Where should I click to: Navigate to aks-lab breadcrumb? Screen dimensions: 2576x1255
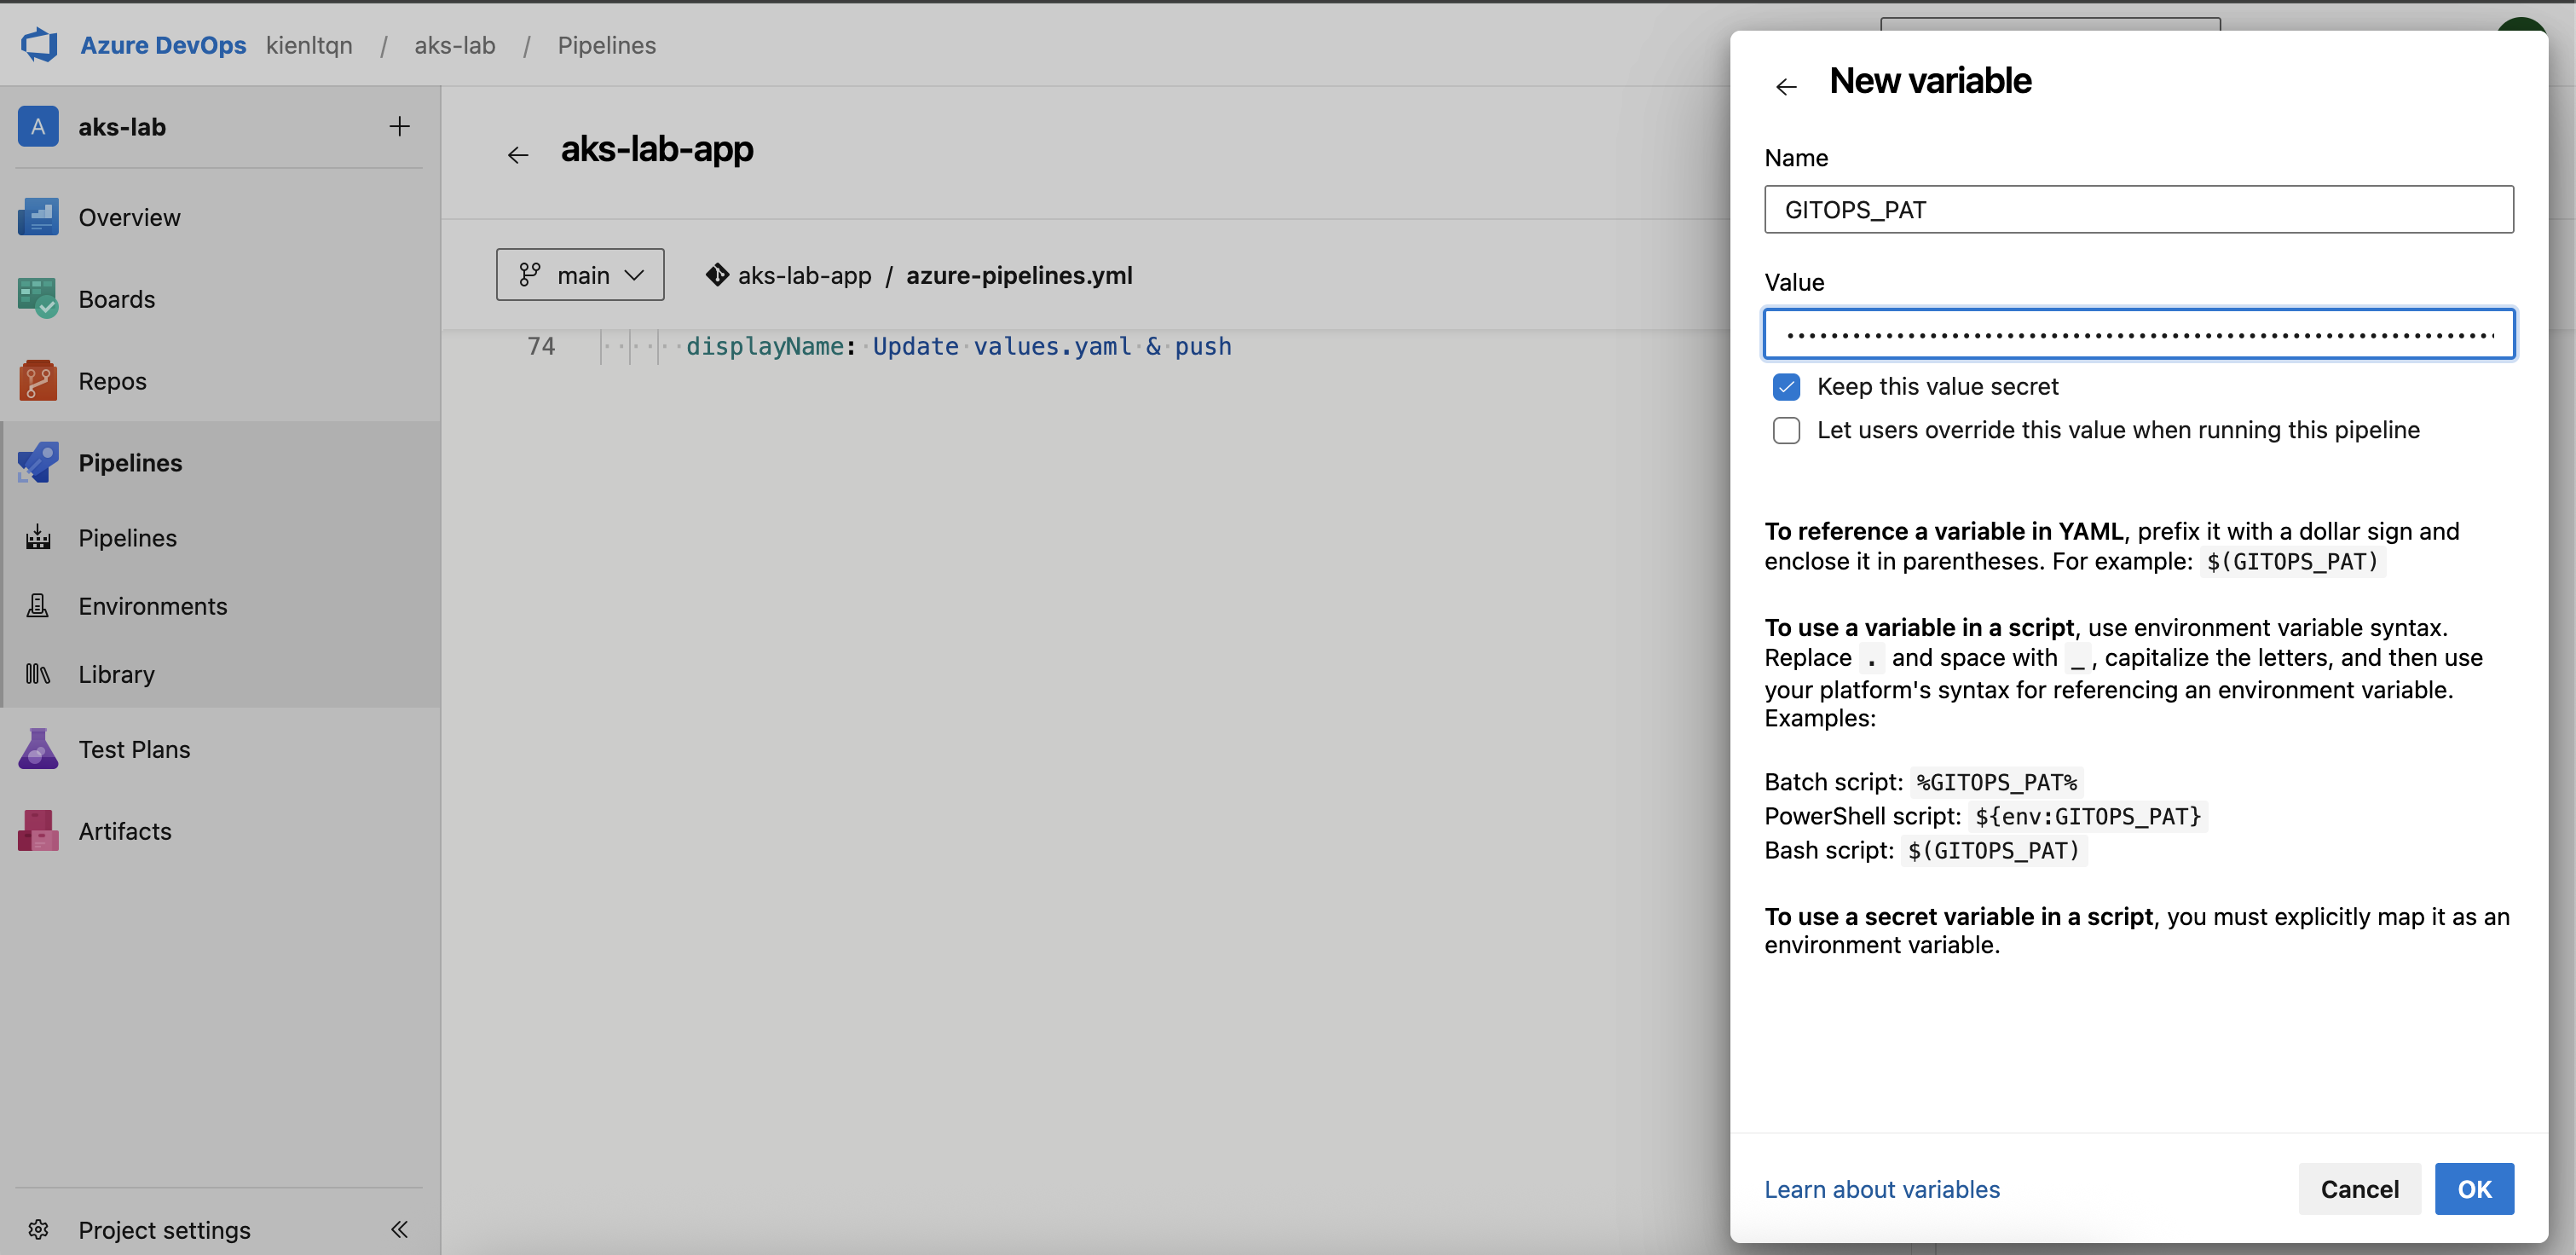[x=455, y=45]
